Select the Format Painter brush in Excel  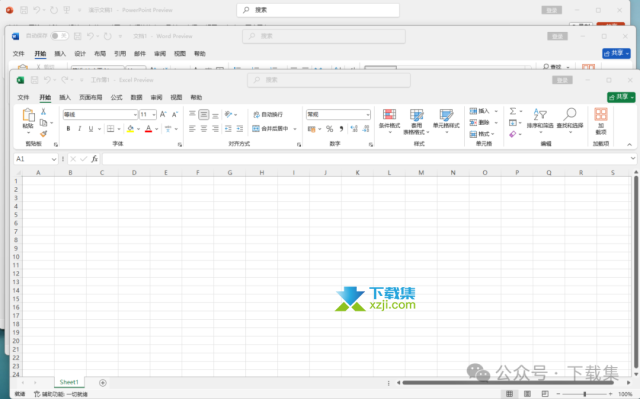pyautogui.click(x=44, y=134)
